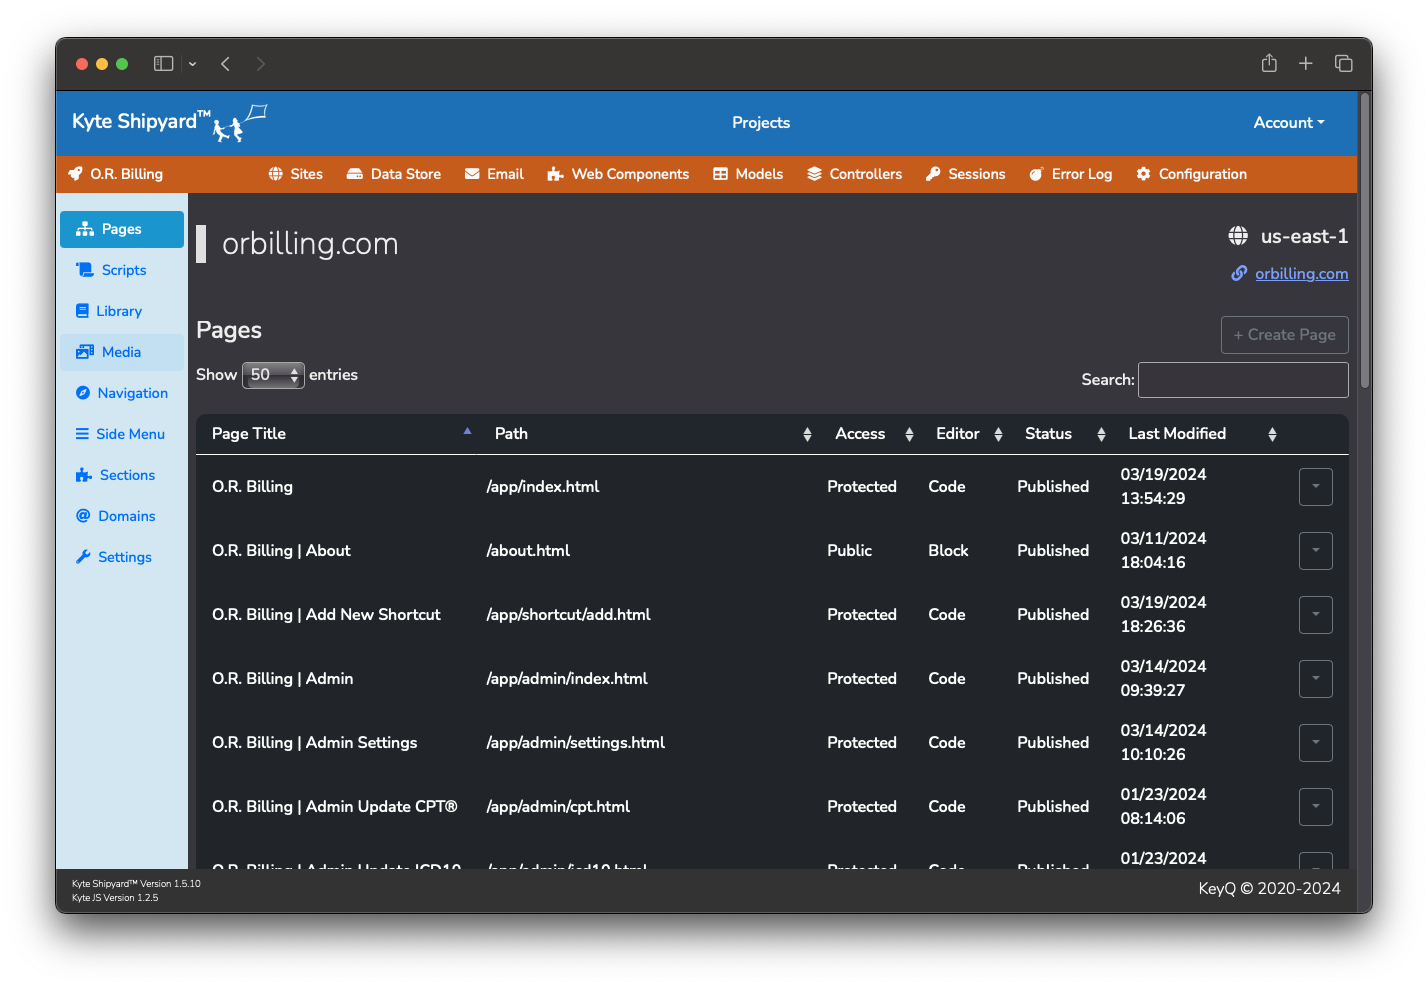Screen dimensions: 1428x987
Task: Open the Settings sidebar tab
Action: pyautogui.click(x=122, y=557)
